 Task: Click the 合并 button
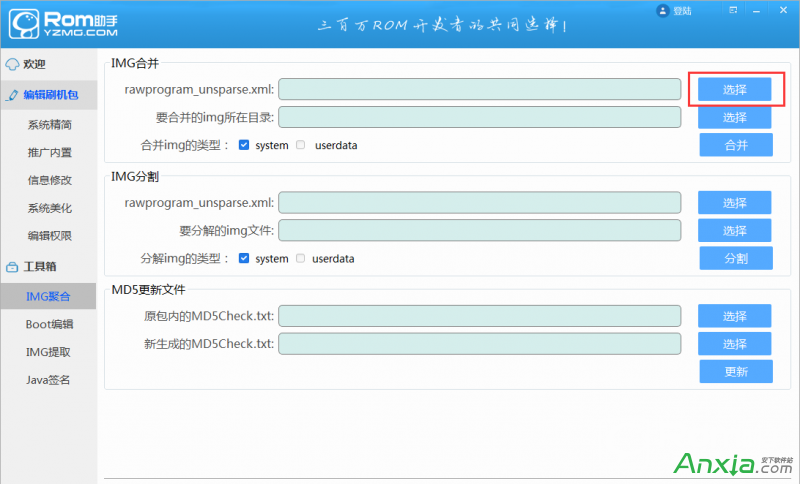[736, 145]
